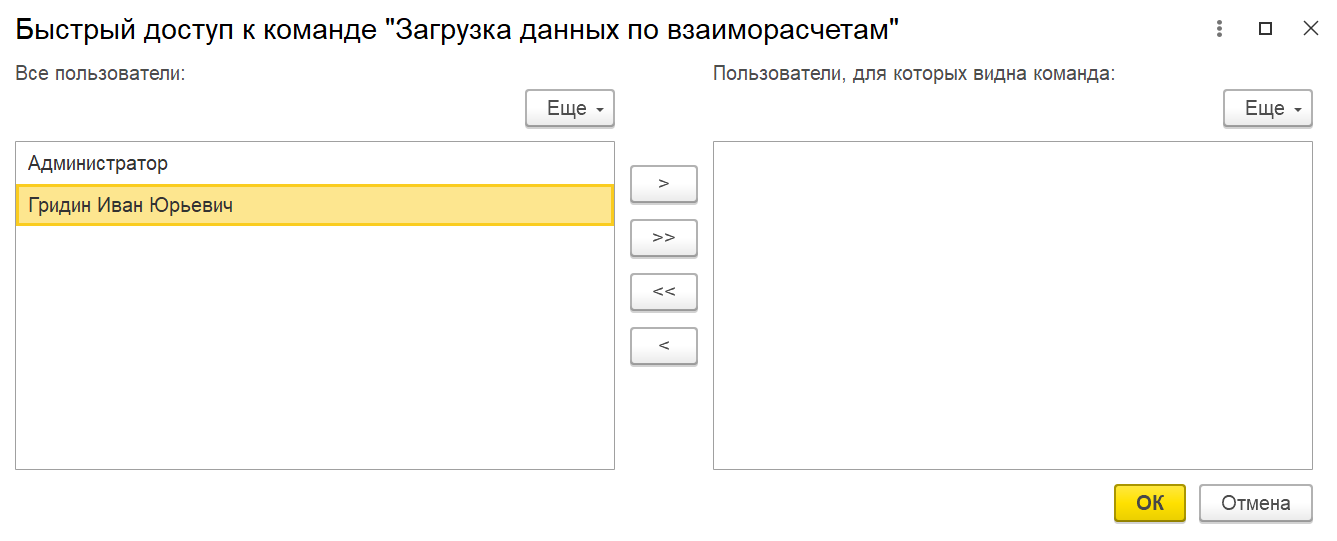Click the 'Все пользователи:' label
The image size is (1337, 541).
tap(101, 73)
